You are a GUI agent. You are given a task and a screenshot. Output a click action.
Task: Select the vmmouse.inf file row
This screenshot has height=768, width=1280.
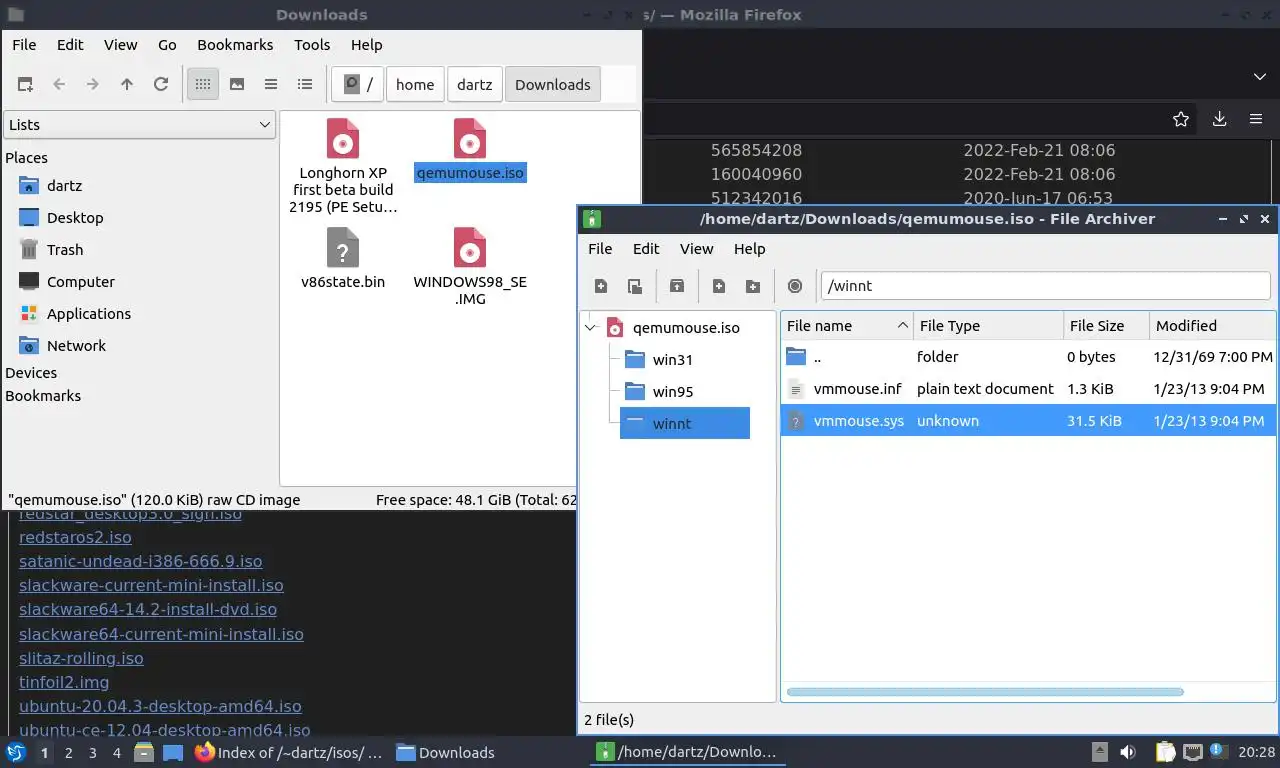[1028, 389]
